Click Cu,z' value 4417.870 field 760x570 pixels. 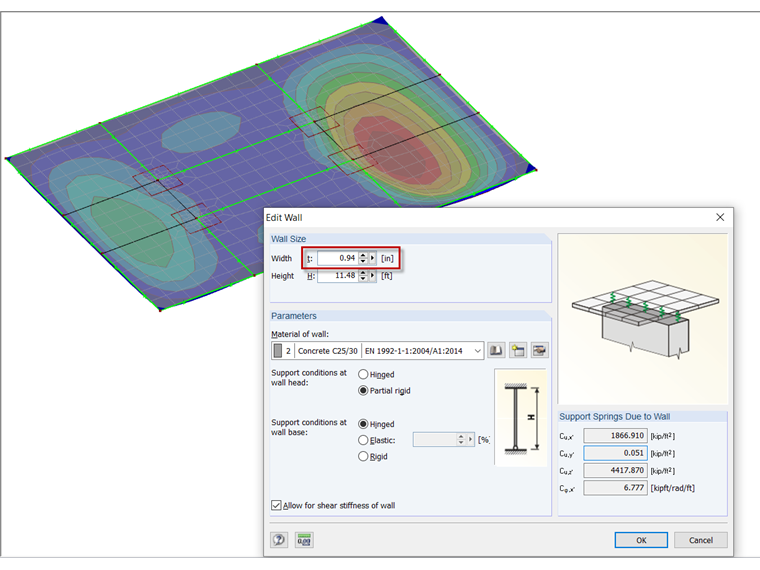(615, 470)
